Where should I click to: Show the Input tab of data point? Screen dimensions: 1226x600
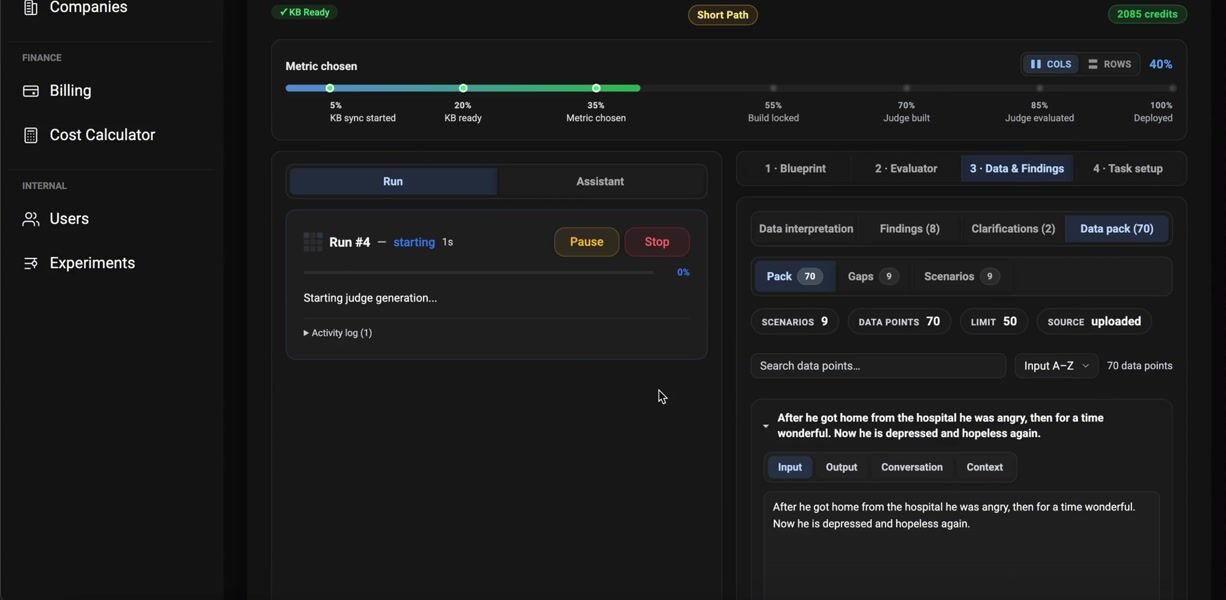[x=790, y=467]
